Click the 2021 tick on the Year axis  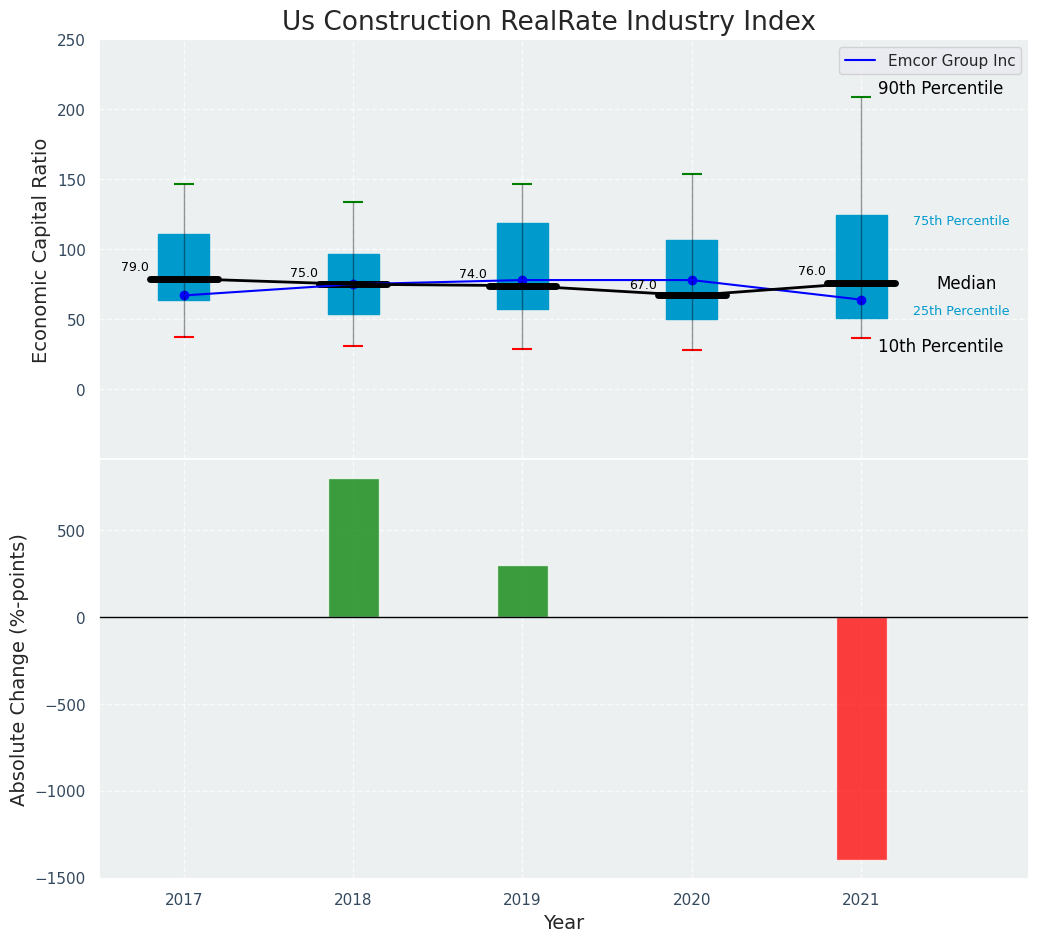point(861,900)
